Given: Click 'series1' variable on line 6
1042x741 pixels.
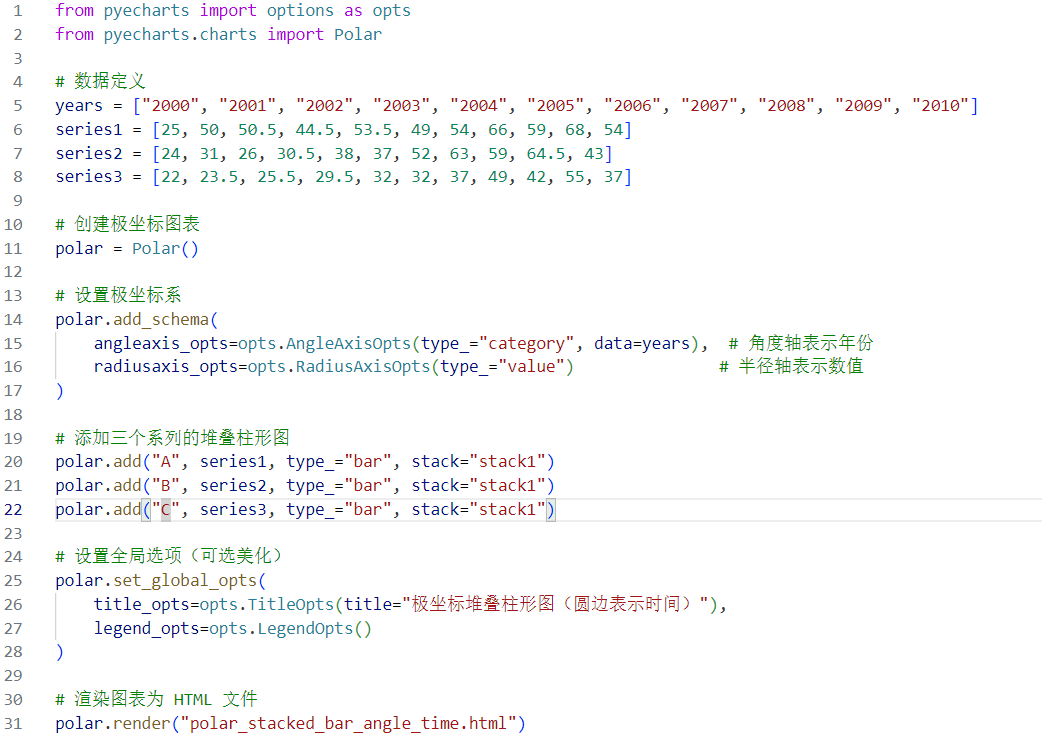Looking at the screenshot, I should click(x=89, y=130).
